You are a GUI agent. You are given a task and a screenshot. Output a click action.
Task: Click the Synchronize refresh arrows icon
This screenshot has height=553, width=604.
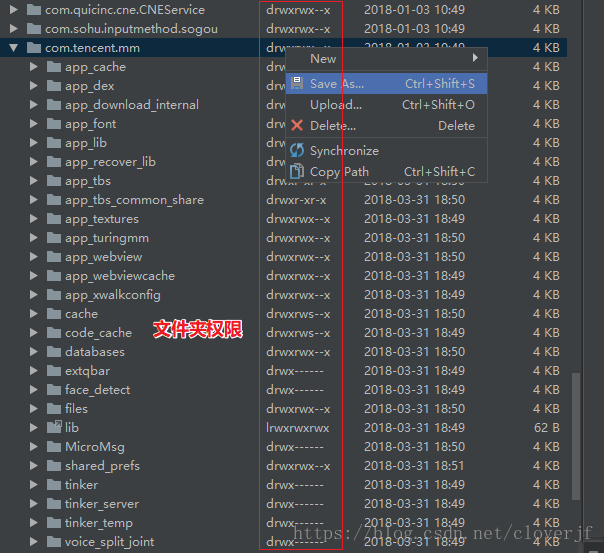tap(297, 150)
